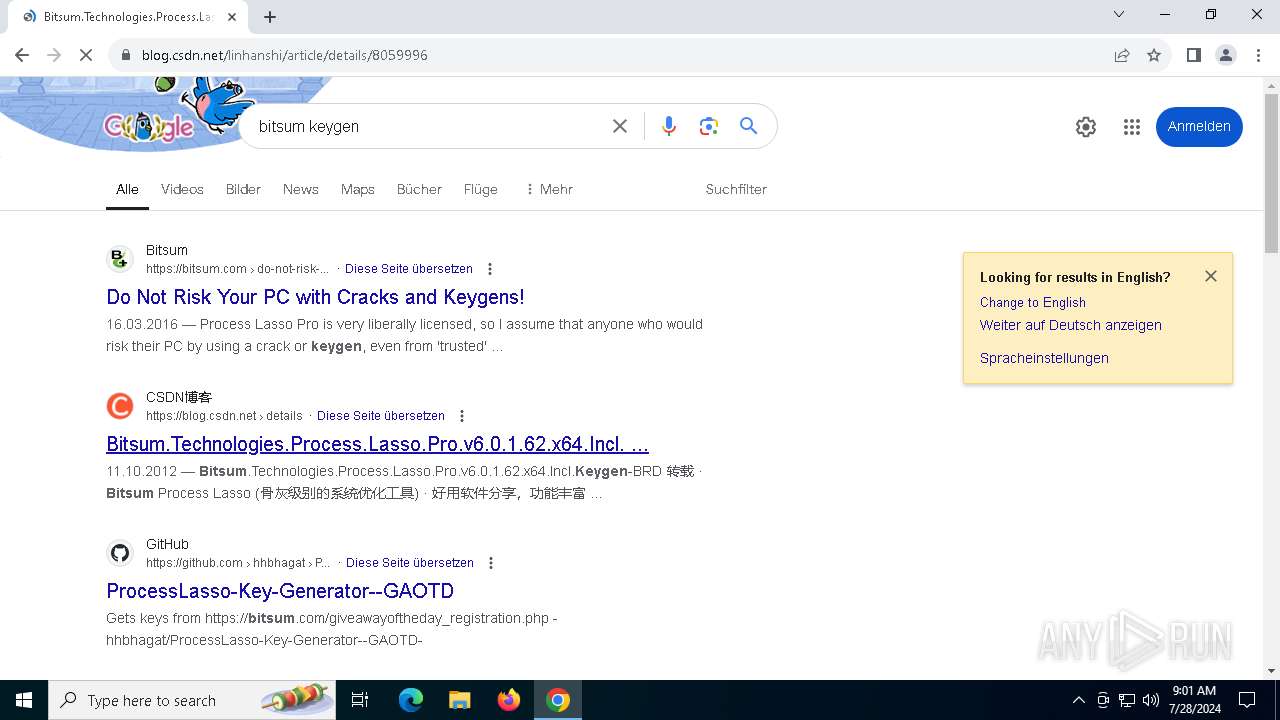Open ProcessLasso-Key-Generator--GAOTD result

tap(280, 591)
